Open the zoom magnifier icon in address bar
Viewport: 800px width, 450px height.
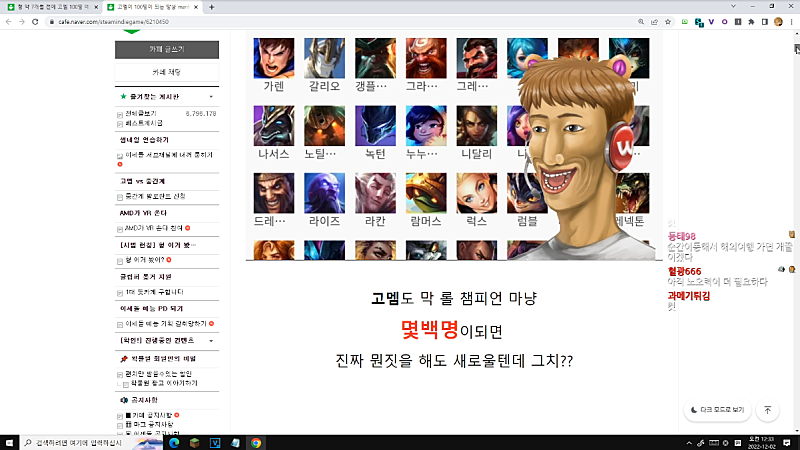[x=641, y=22]
